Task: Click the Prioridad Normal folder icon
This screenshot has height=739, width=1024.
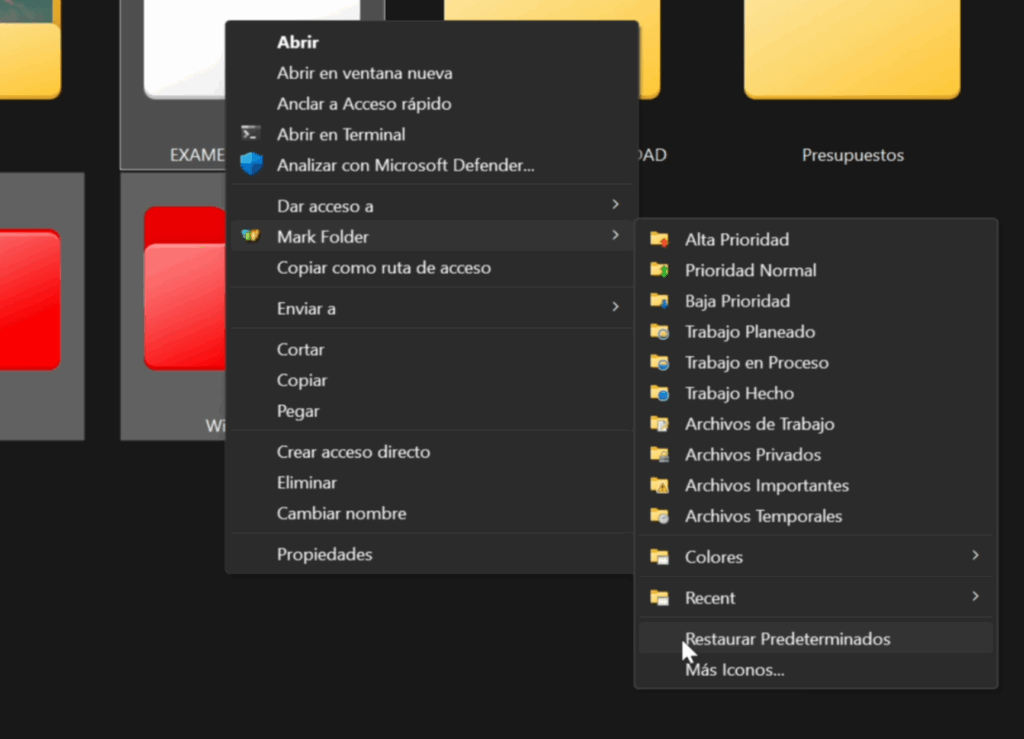Action: pyautogui.click(x=660, y=270)
